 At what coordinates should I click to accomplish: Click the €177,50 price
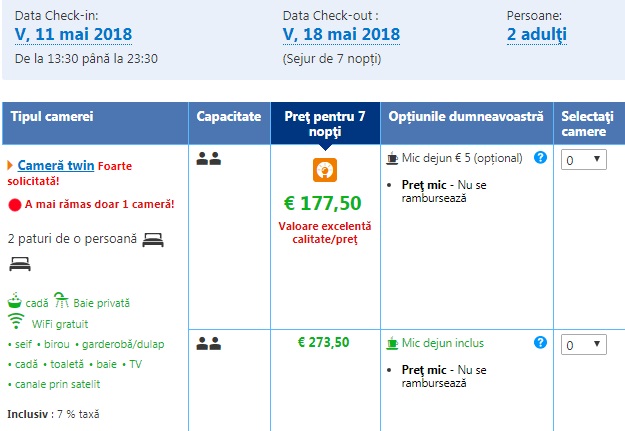323,203
